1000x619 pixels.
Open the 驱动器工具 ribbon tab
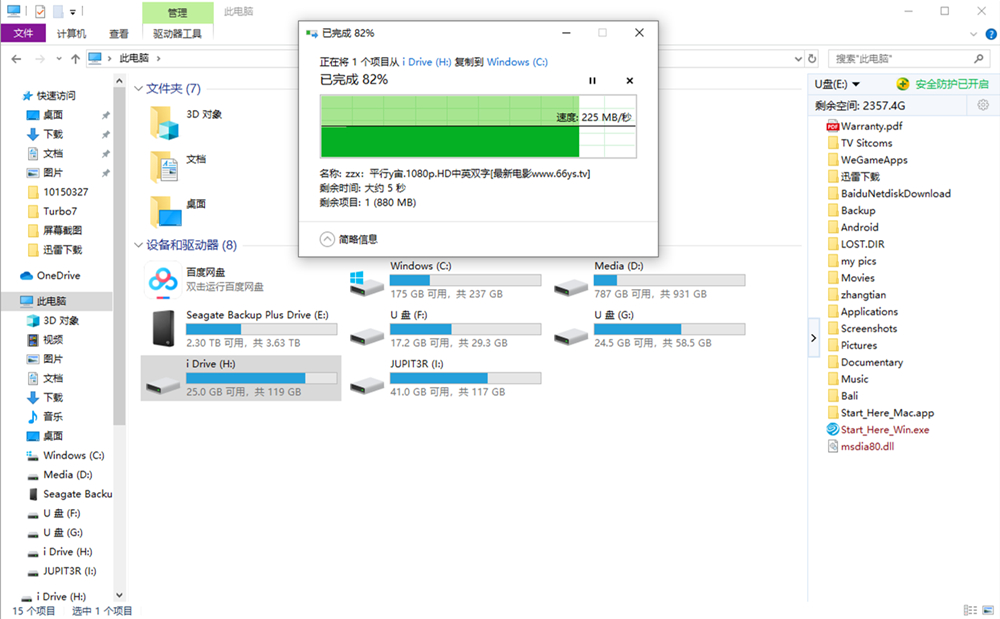177,33
